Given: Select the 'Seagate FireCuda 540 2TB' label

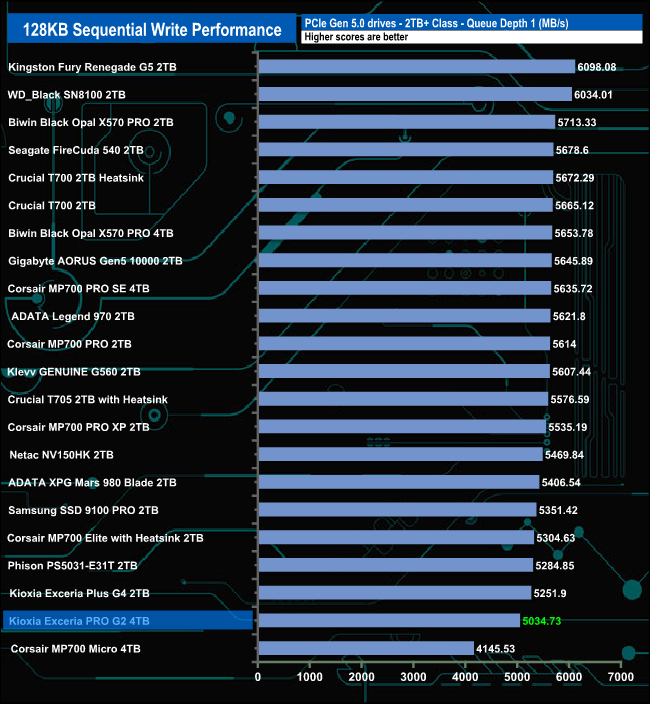Looking at the screenshot, I should pyautogui.click(x=76, y=150).
